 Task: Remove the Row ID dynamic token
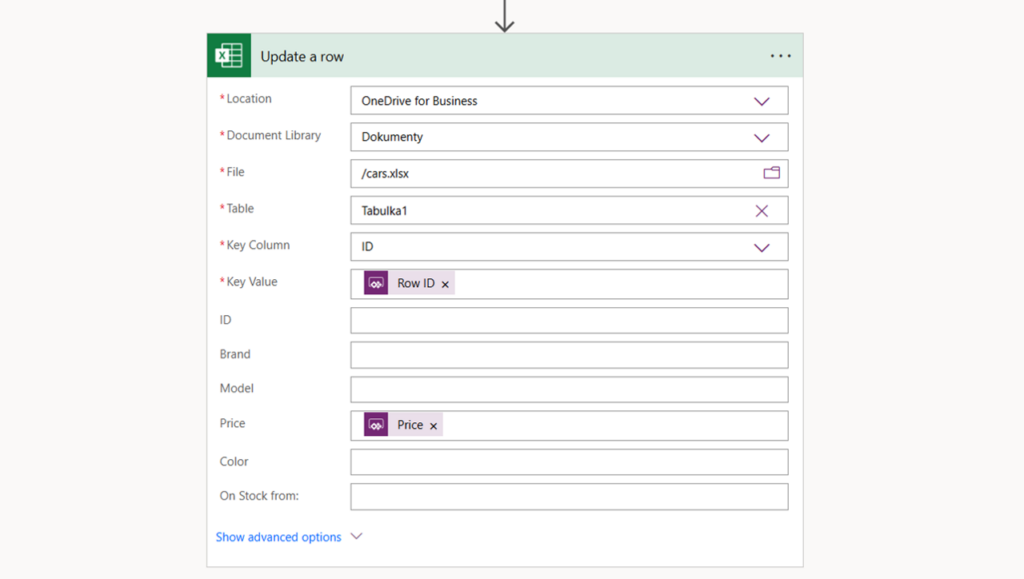click(x=445, y=284)
